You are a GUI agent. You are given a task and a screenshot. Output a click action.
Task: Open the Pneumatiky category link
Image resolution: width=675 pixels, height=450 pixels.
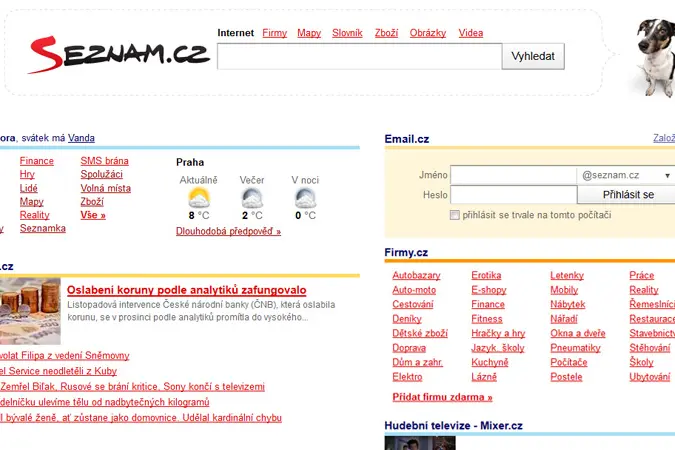[575, 348]
